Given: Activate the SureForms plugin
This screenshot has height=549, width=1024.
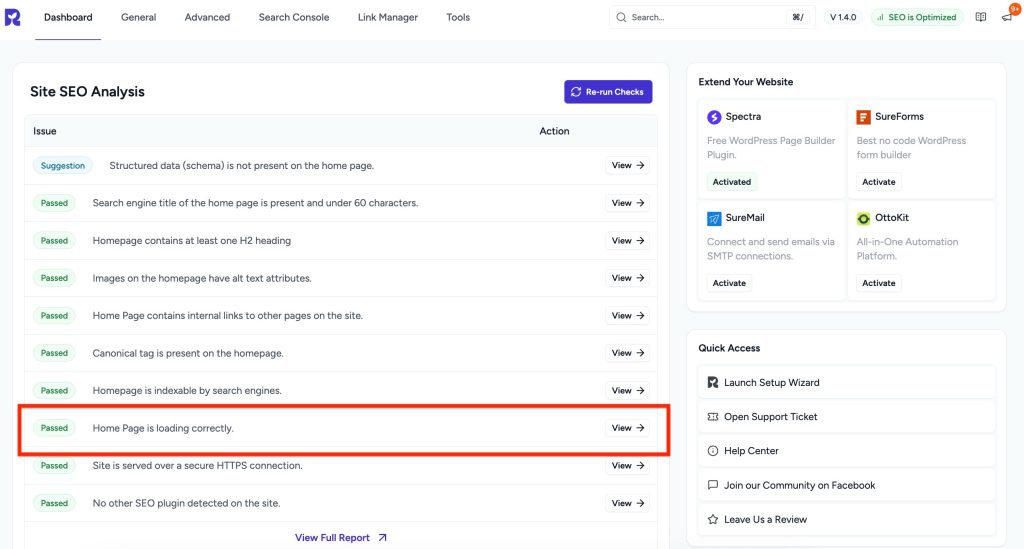Looking at the screenshot, I should pyautogui.click(x=879, y=182).
